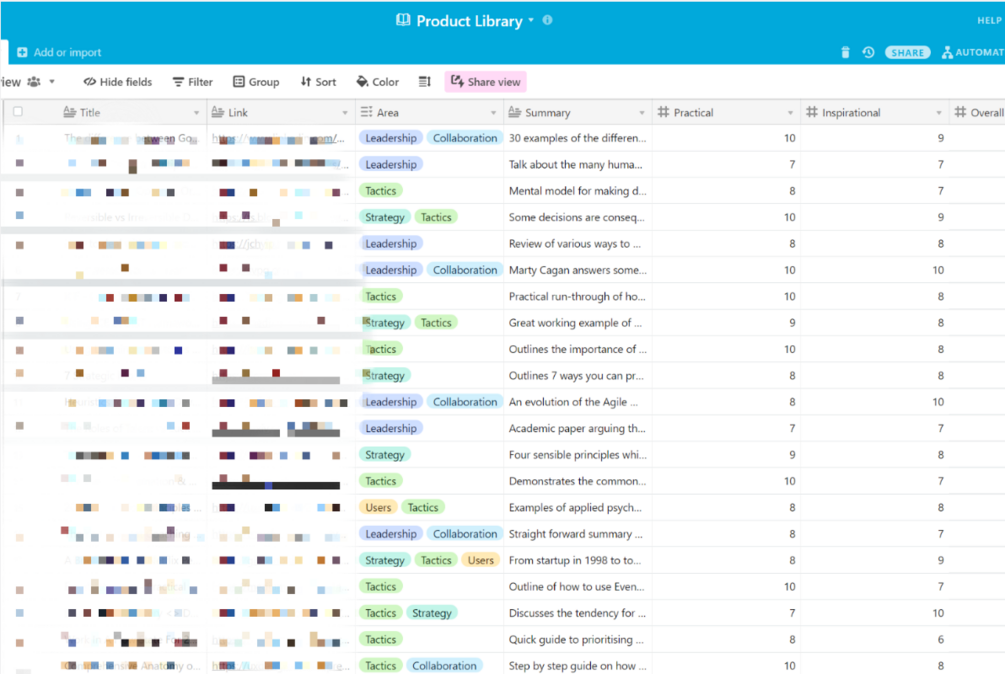Open Automations in the header

(973, 53)
